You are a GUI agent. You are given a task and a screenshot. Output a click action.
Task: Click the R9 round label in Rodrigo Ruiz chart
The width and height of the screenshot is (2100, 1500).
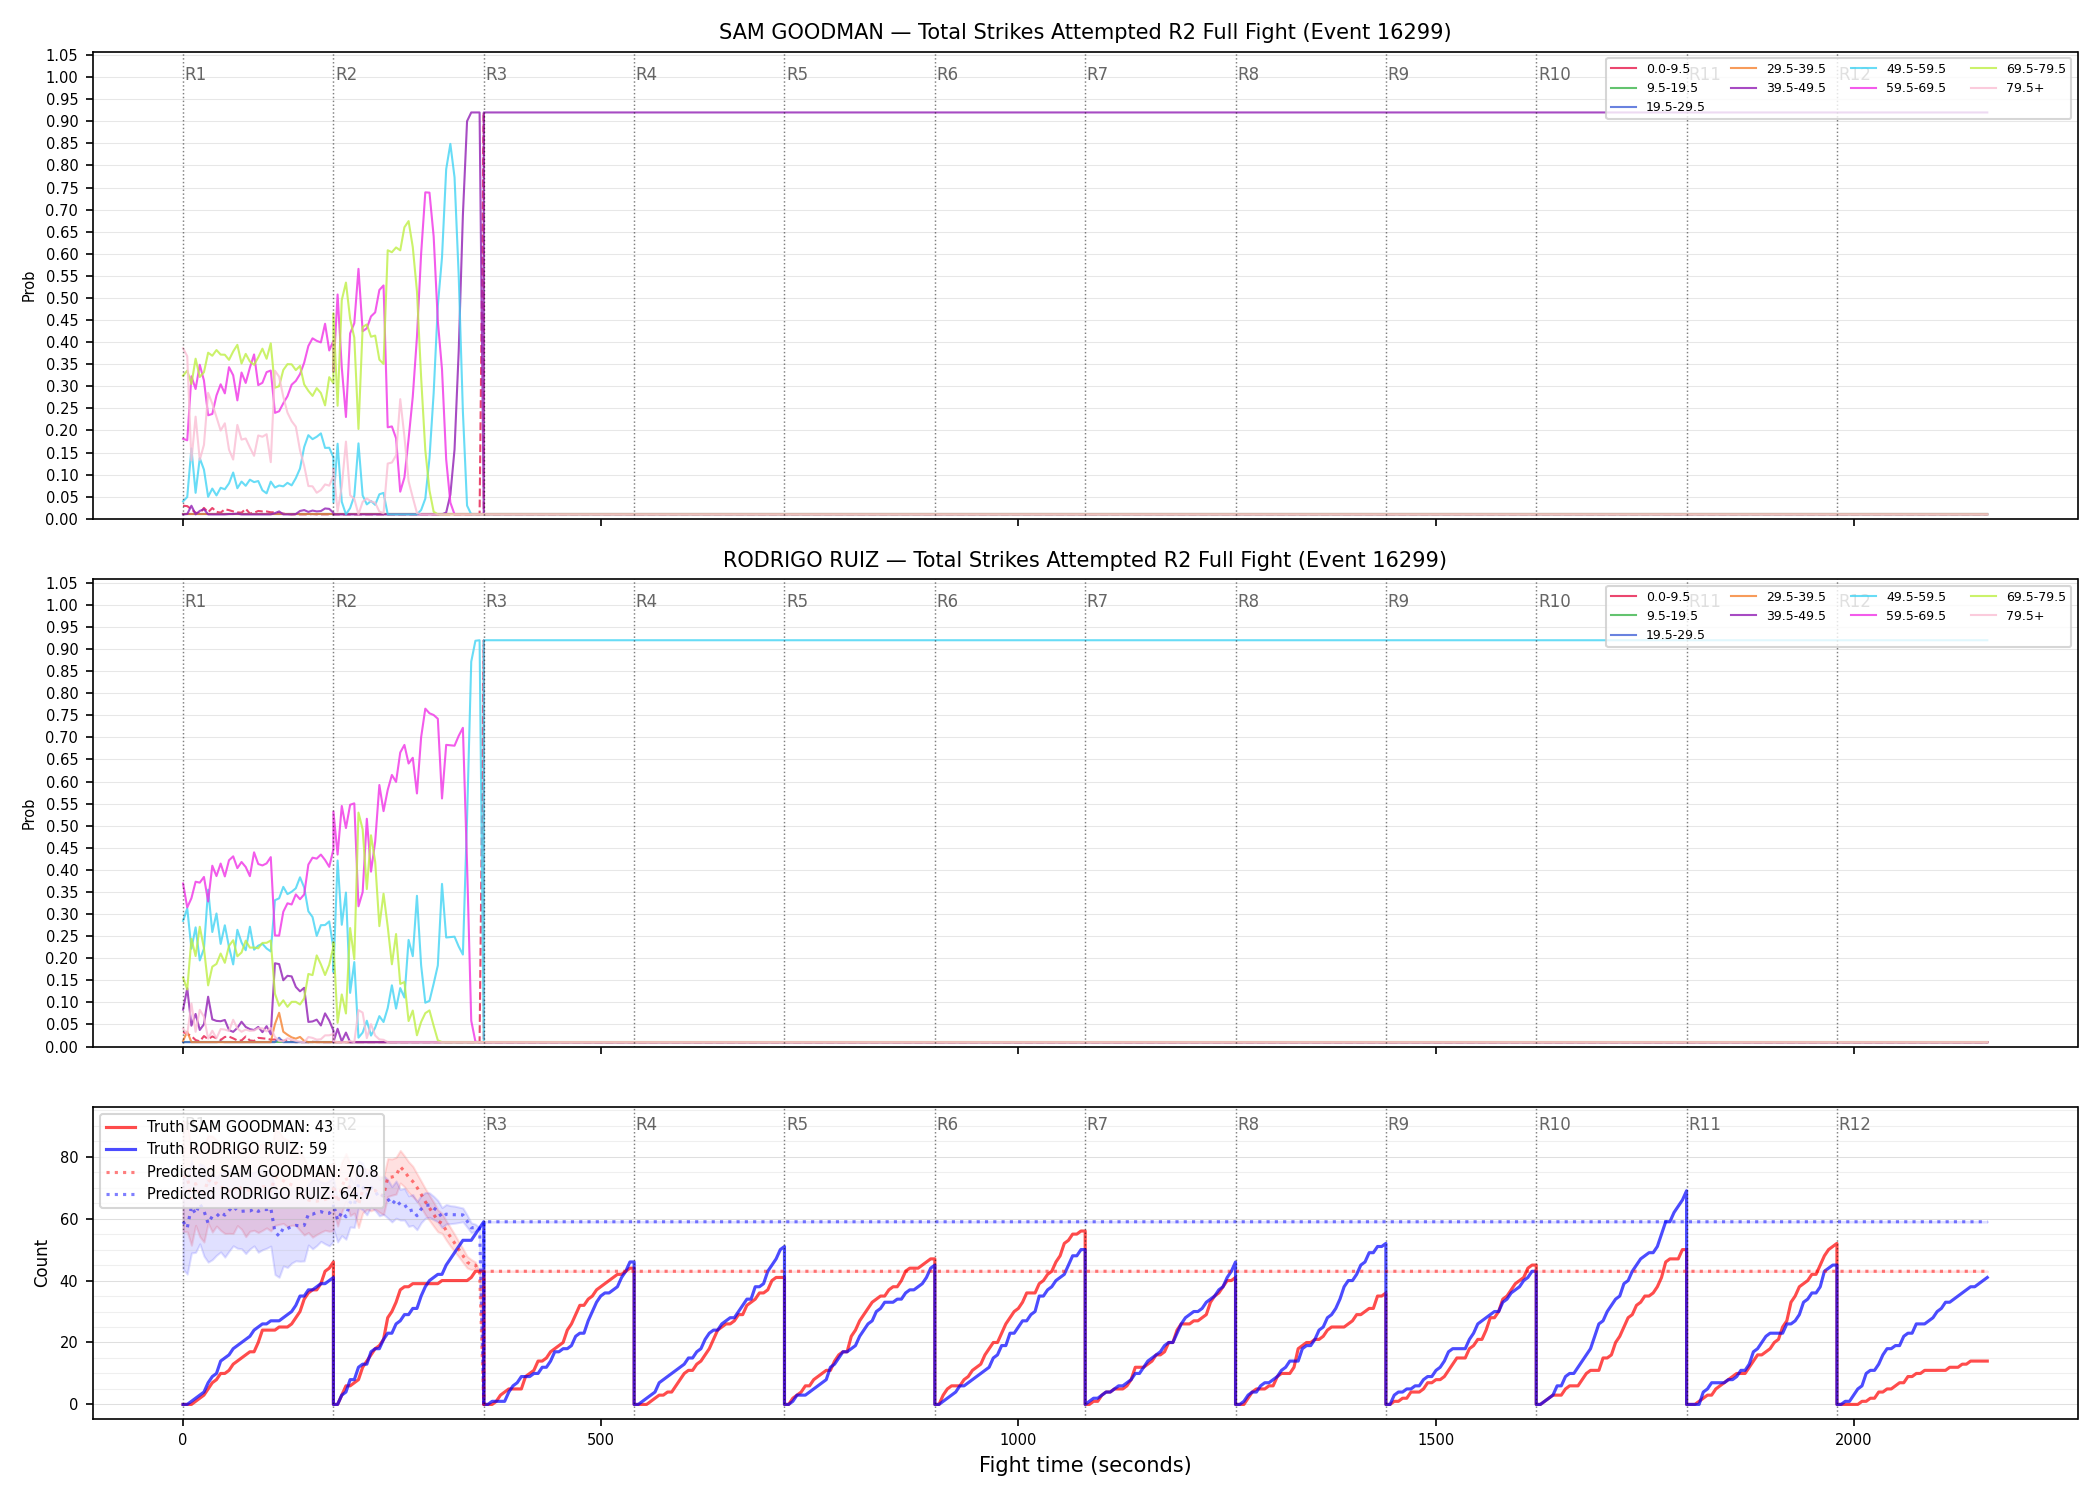[1398, 601]
